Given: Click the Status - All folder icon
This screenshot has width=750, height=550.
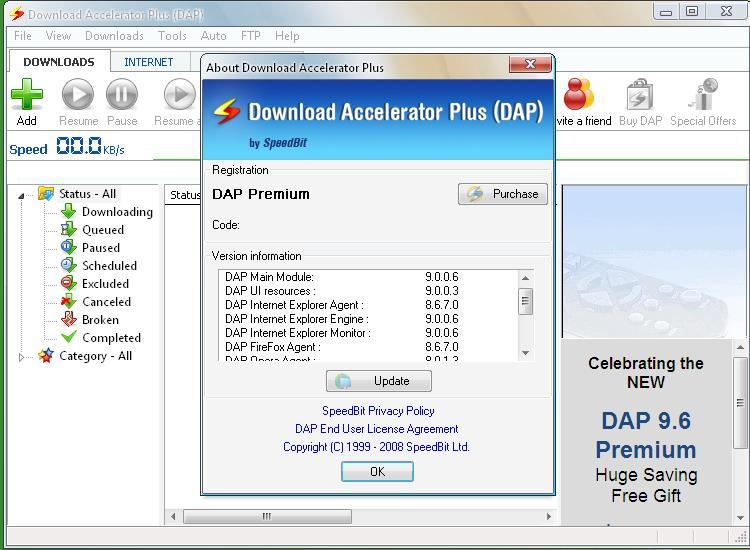Looking at the screenshot, I should (46, 194).
